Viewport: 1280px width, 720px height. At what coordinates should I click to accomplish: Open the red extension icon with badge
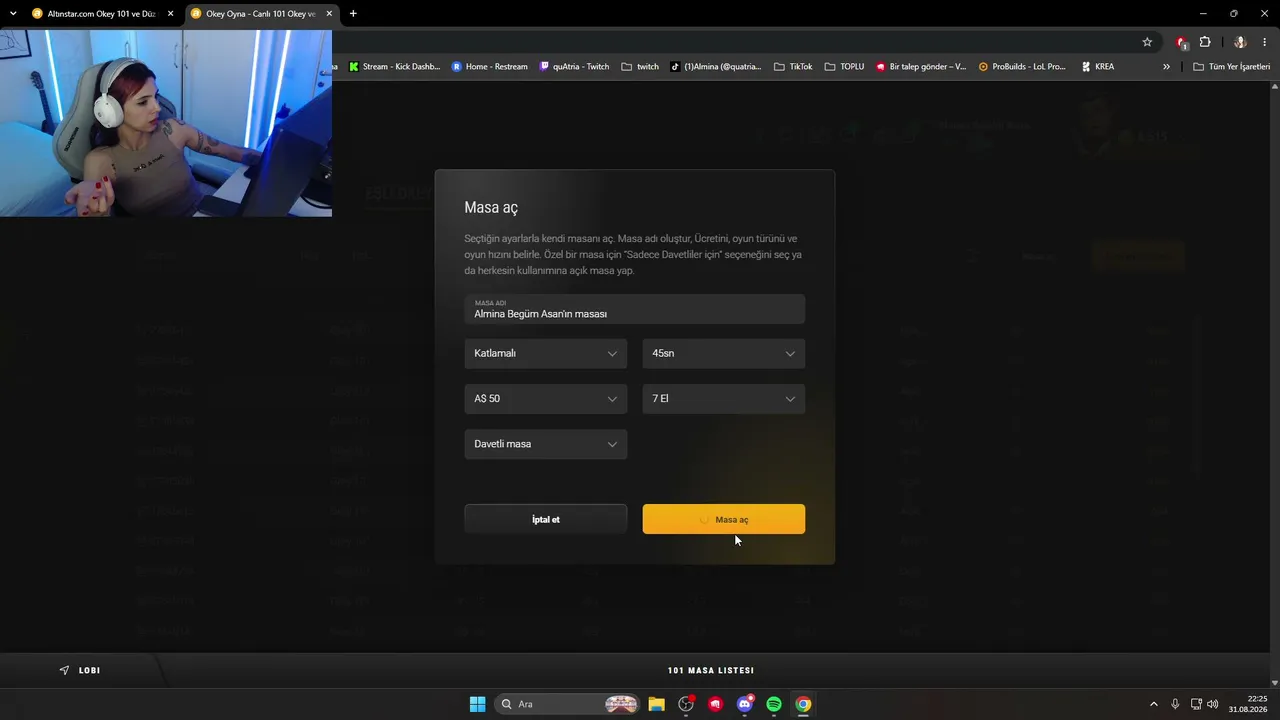tap(1182, 42)
